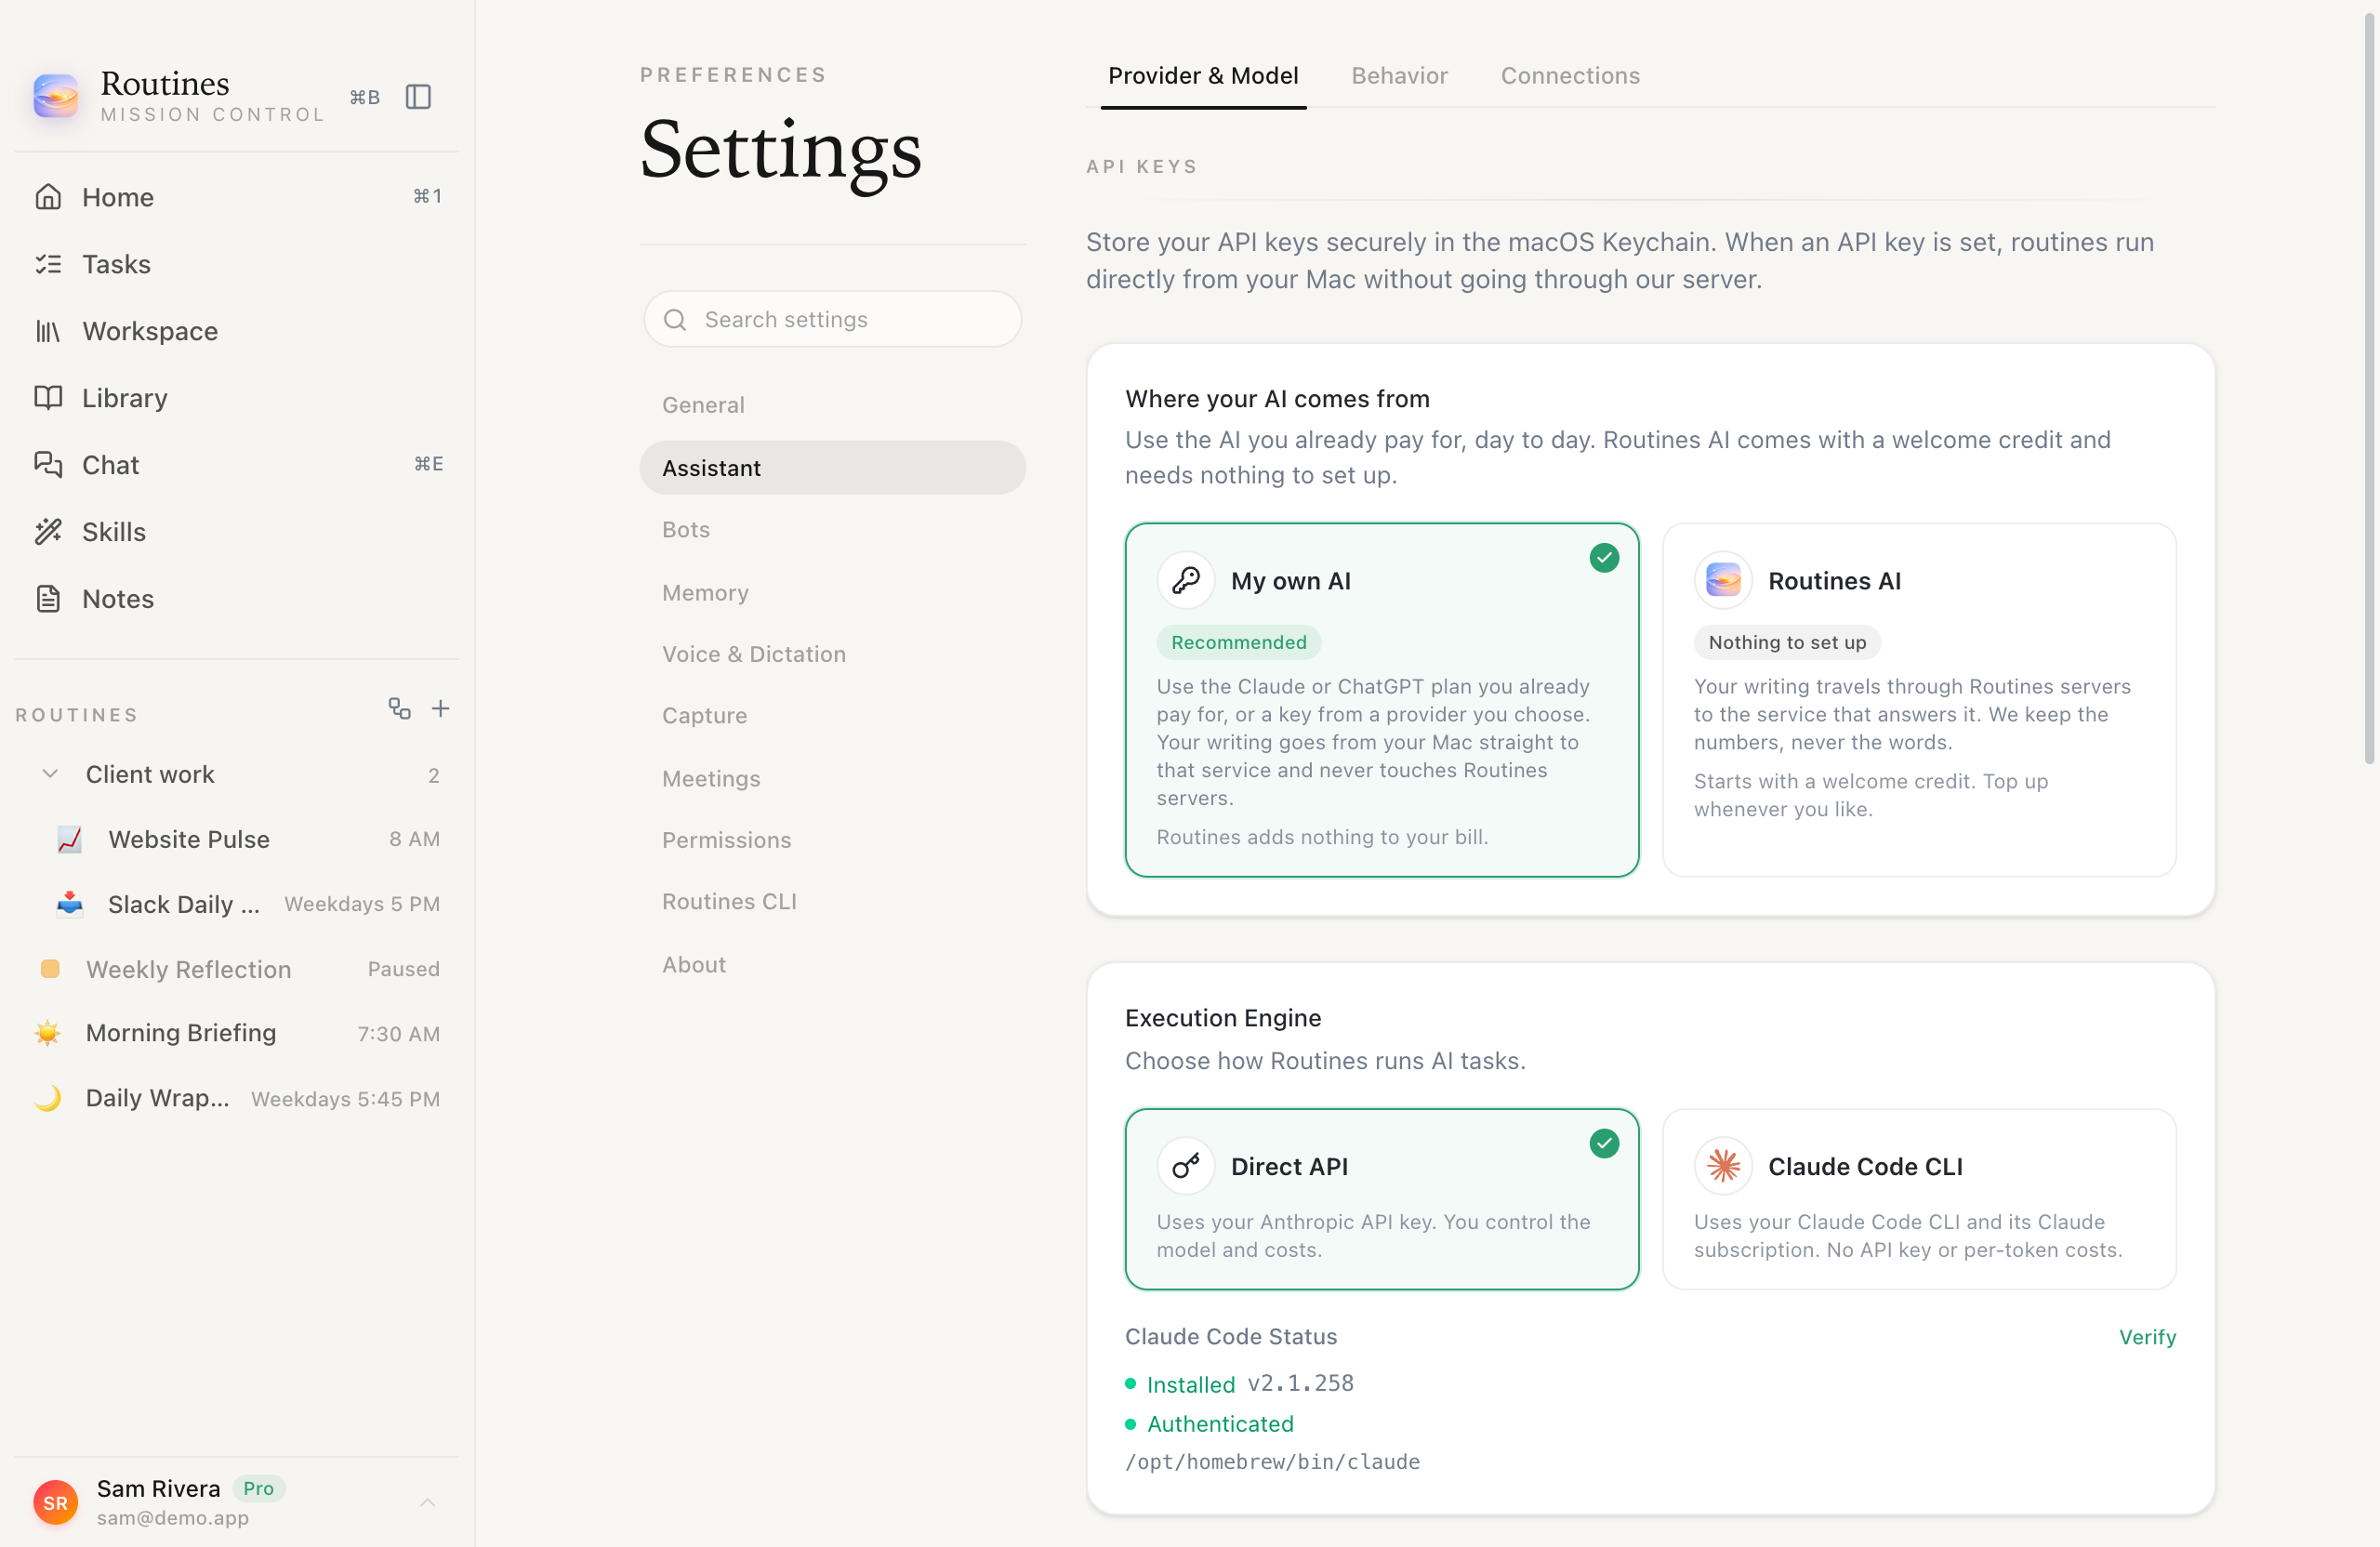The image size is (2380, 1547).
Task: Switch to the Connections tab
Action: coord(1570,76)
